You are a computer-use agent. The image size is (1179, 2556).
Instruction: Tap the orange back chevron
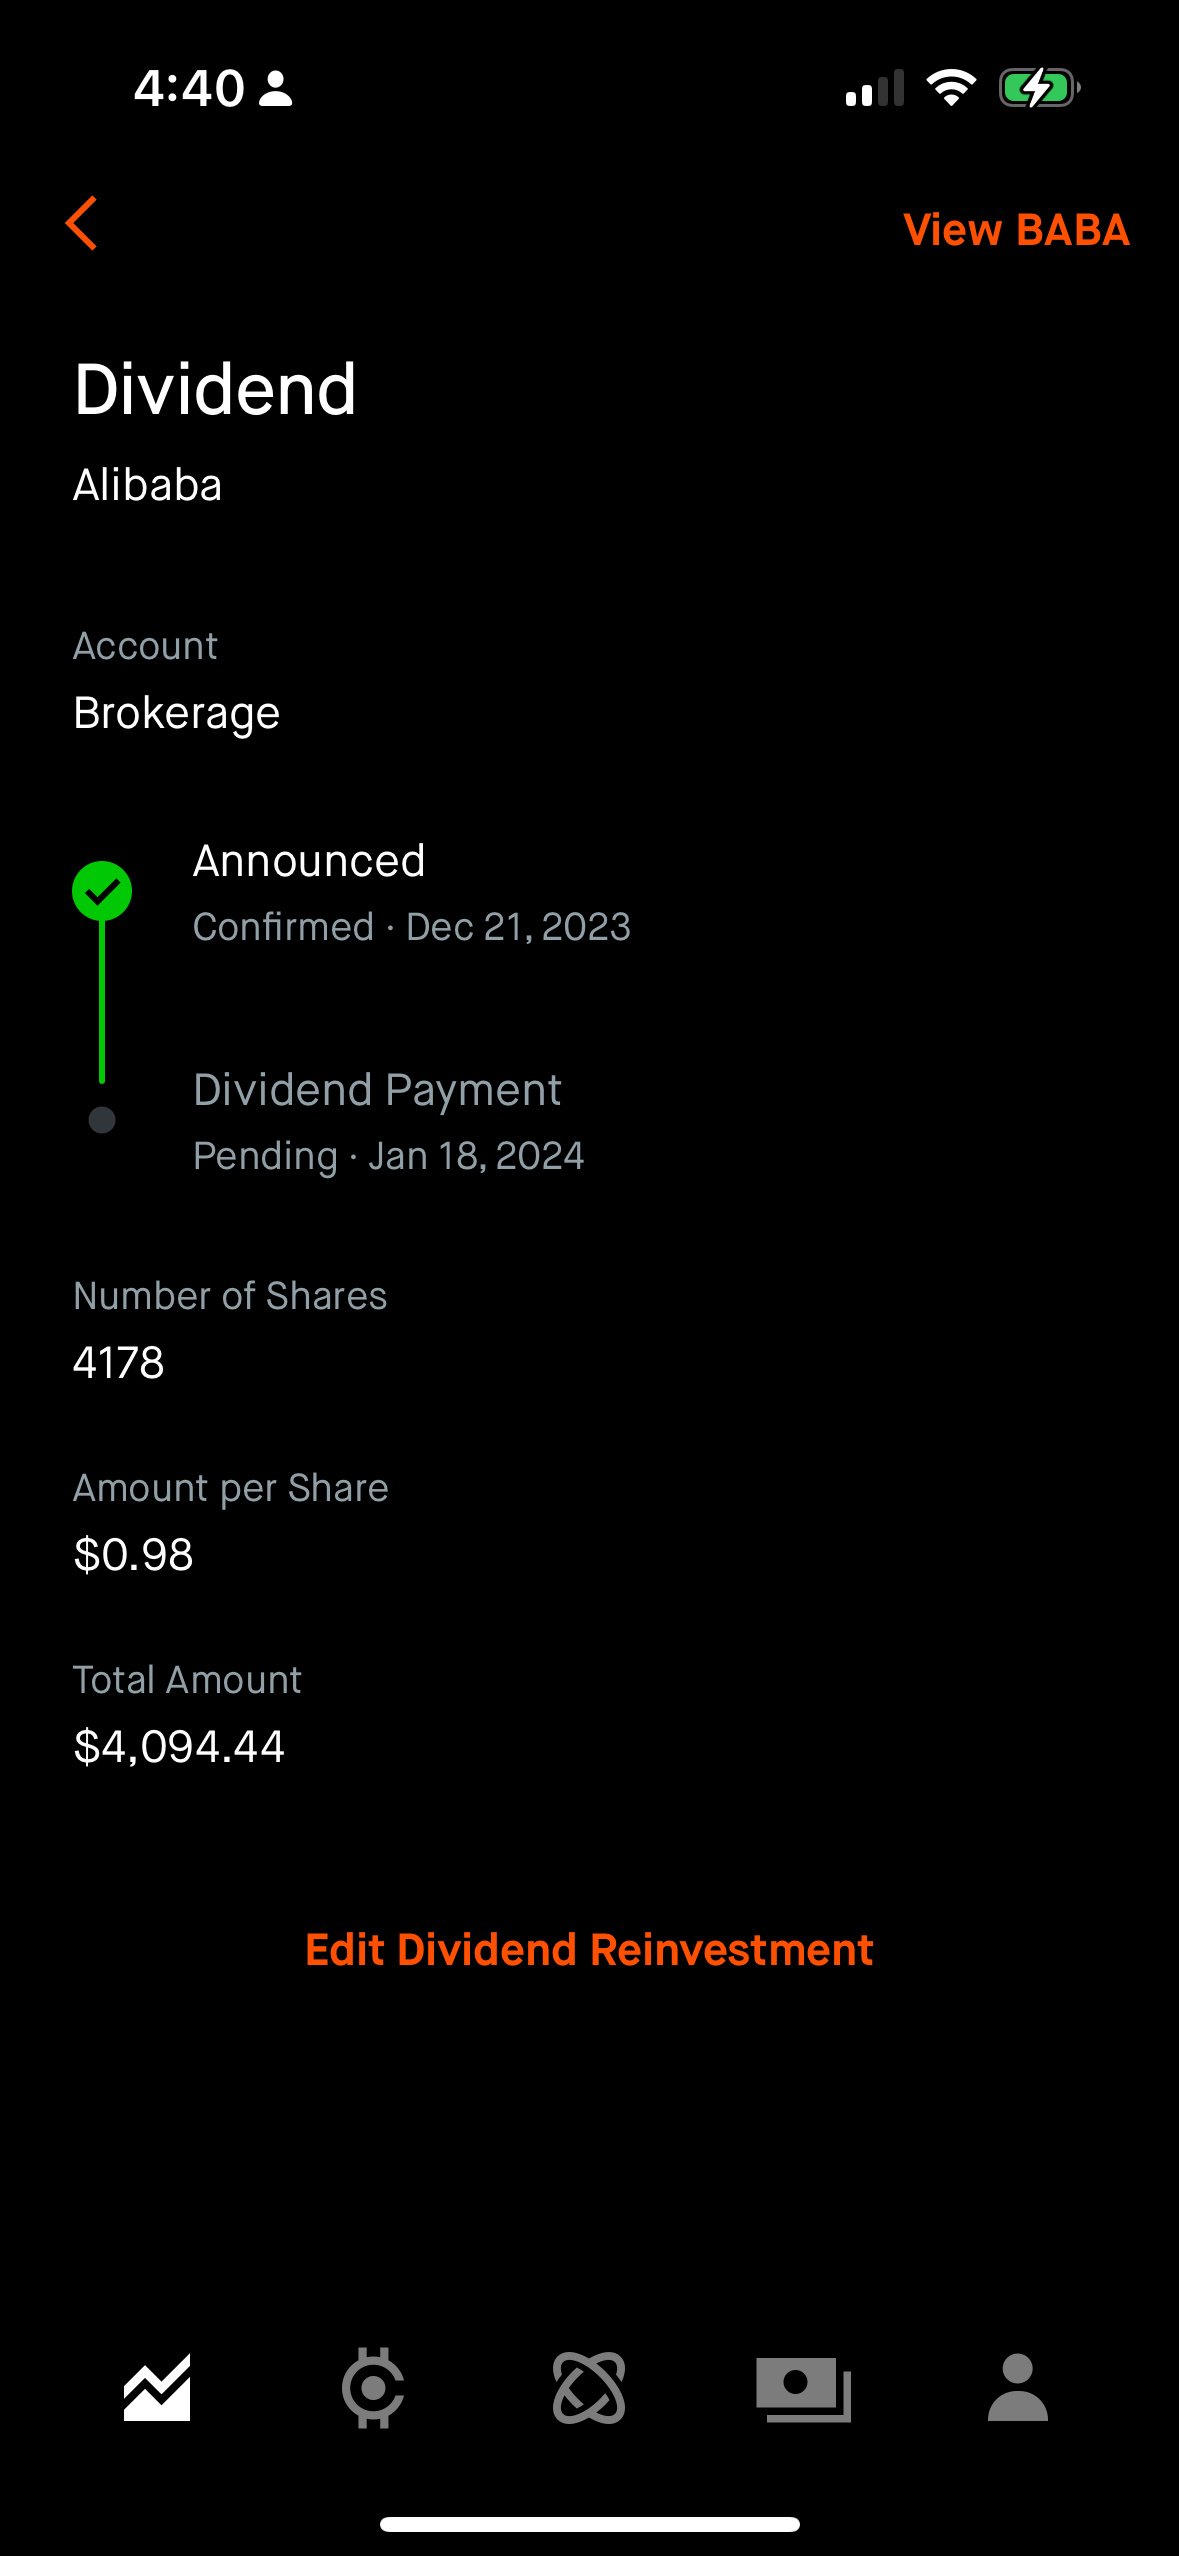[82, 223]
